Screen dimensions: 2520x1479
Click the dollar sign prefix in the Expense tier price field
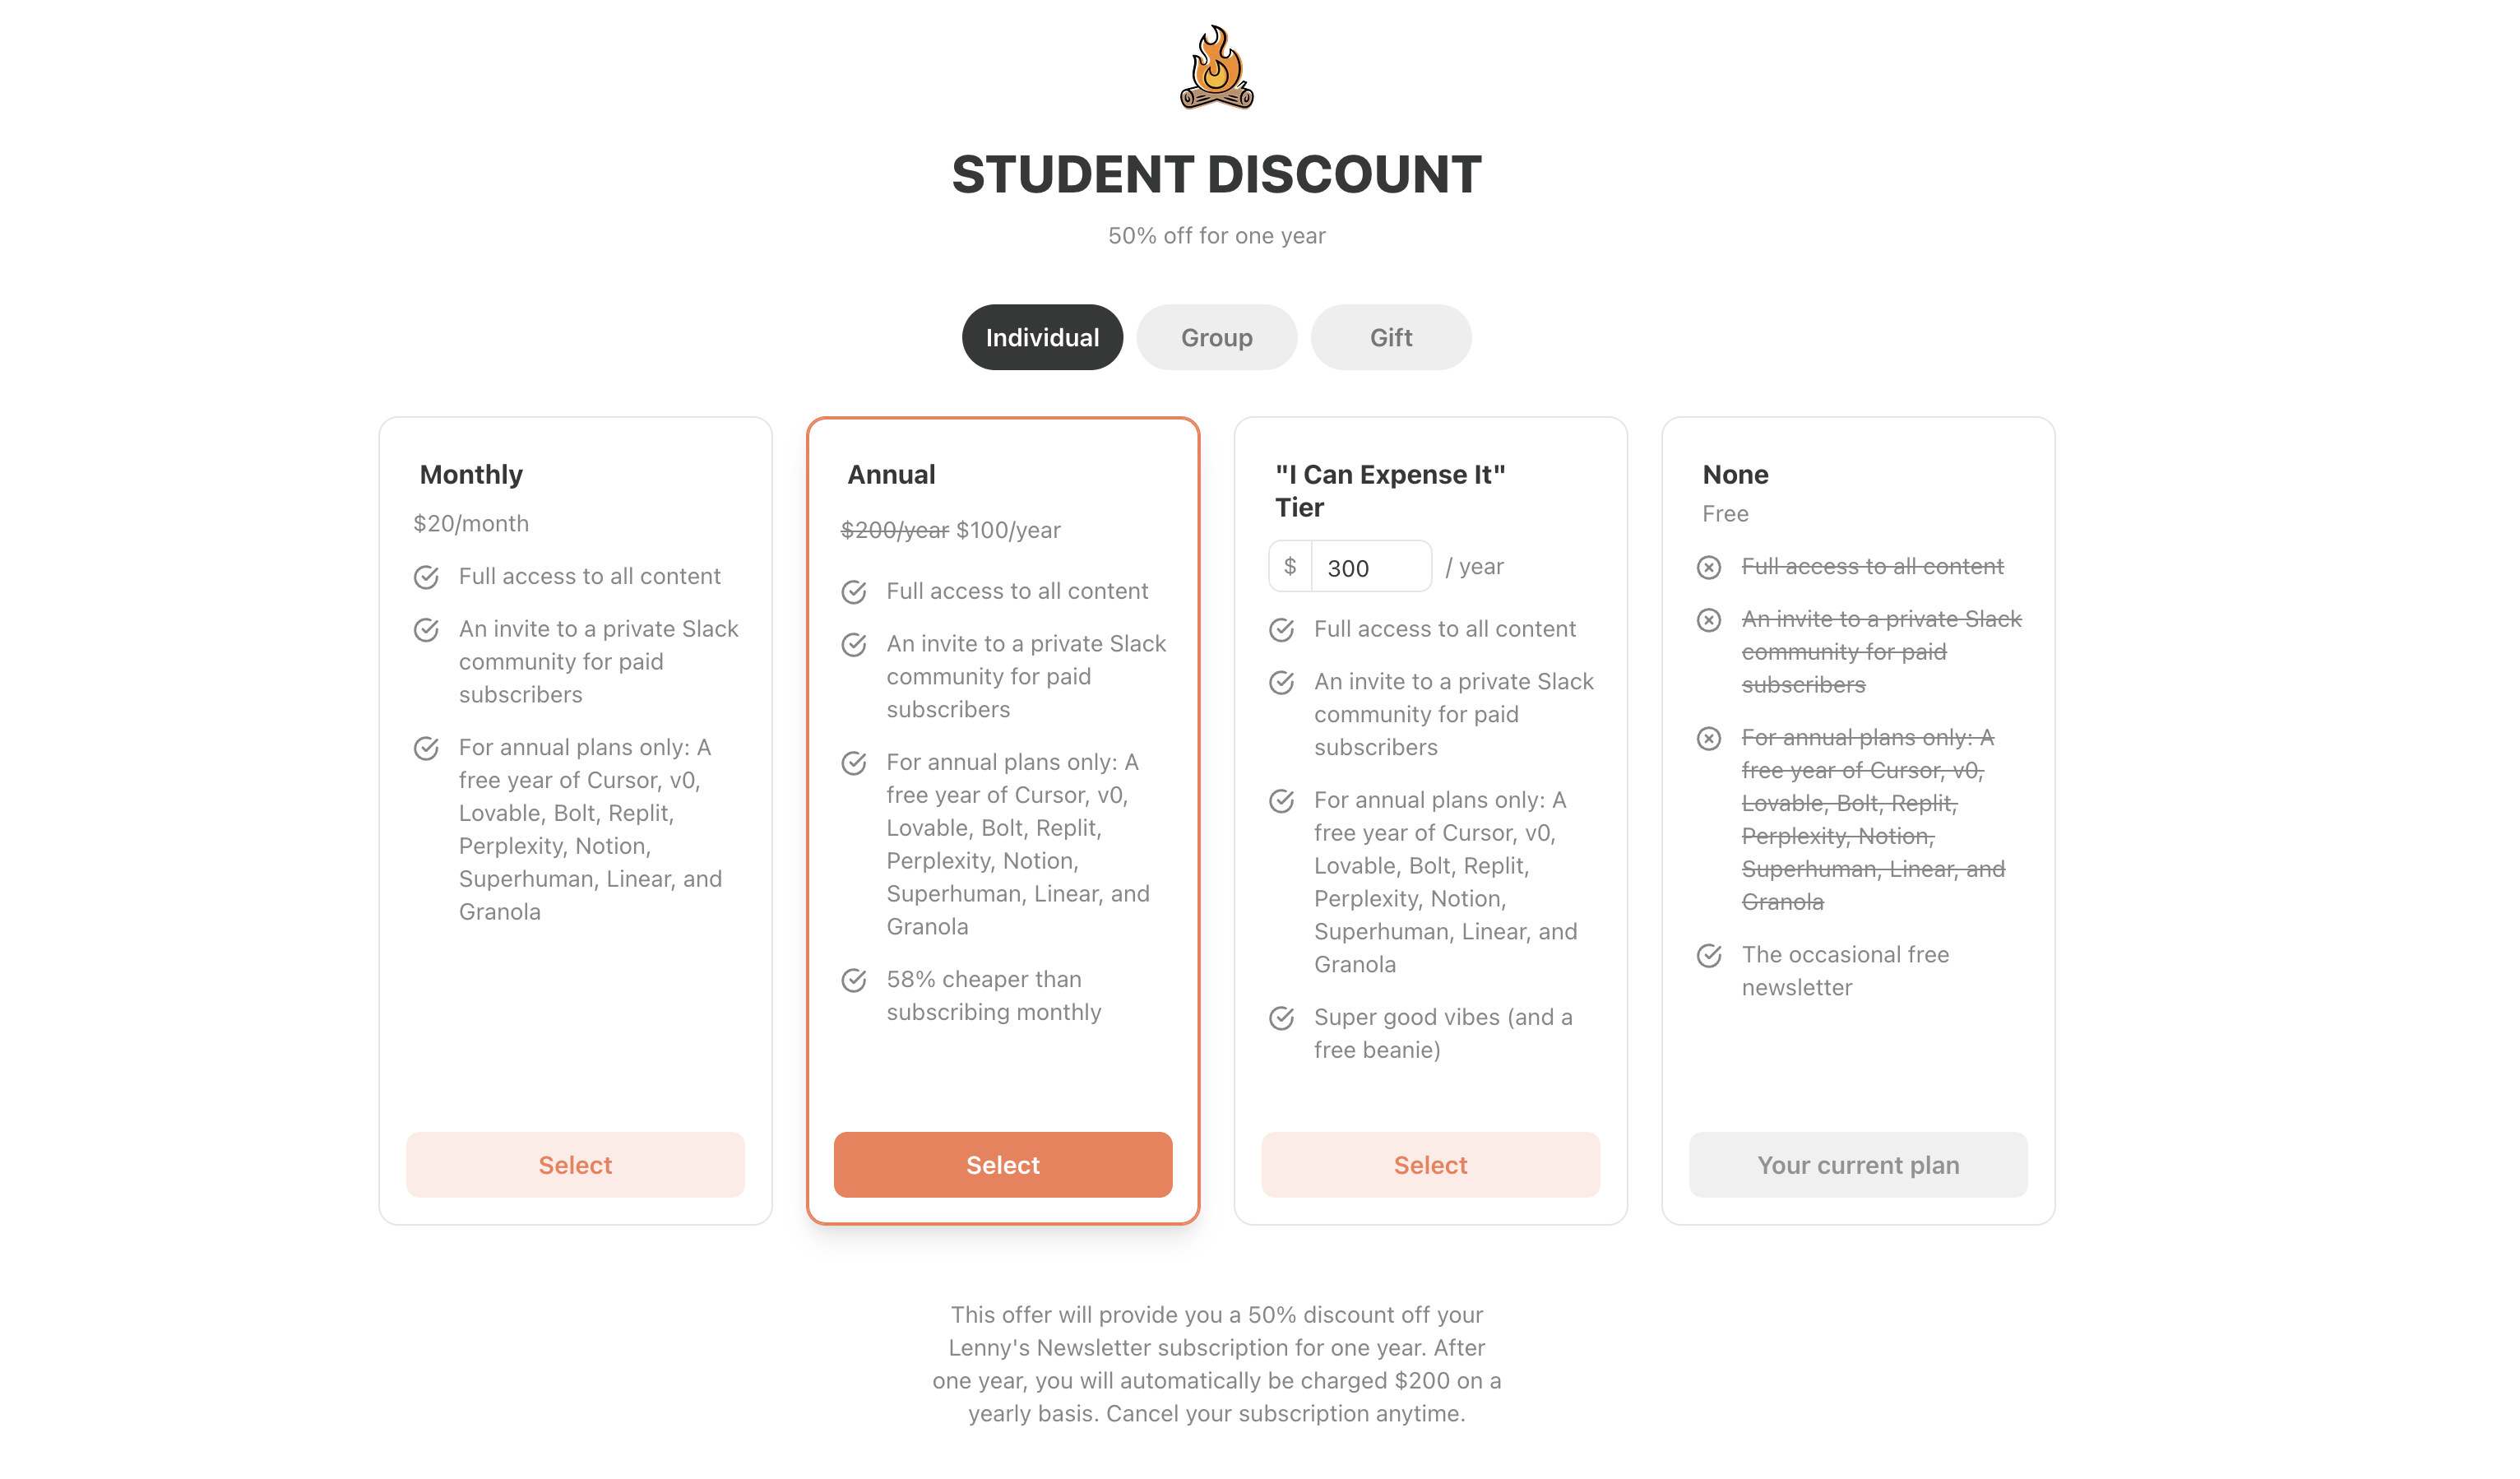point(1290,566)
